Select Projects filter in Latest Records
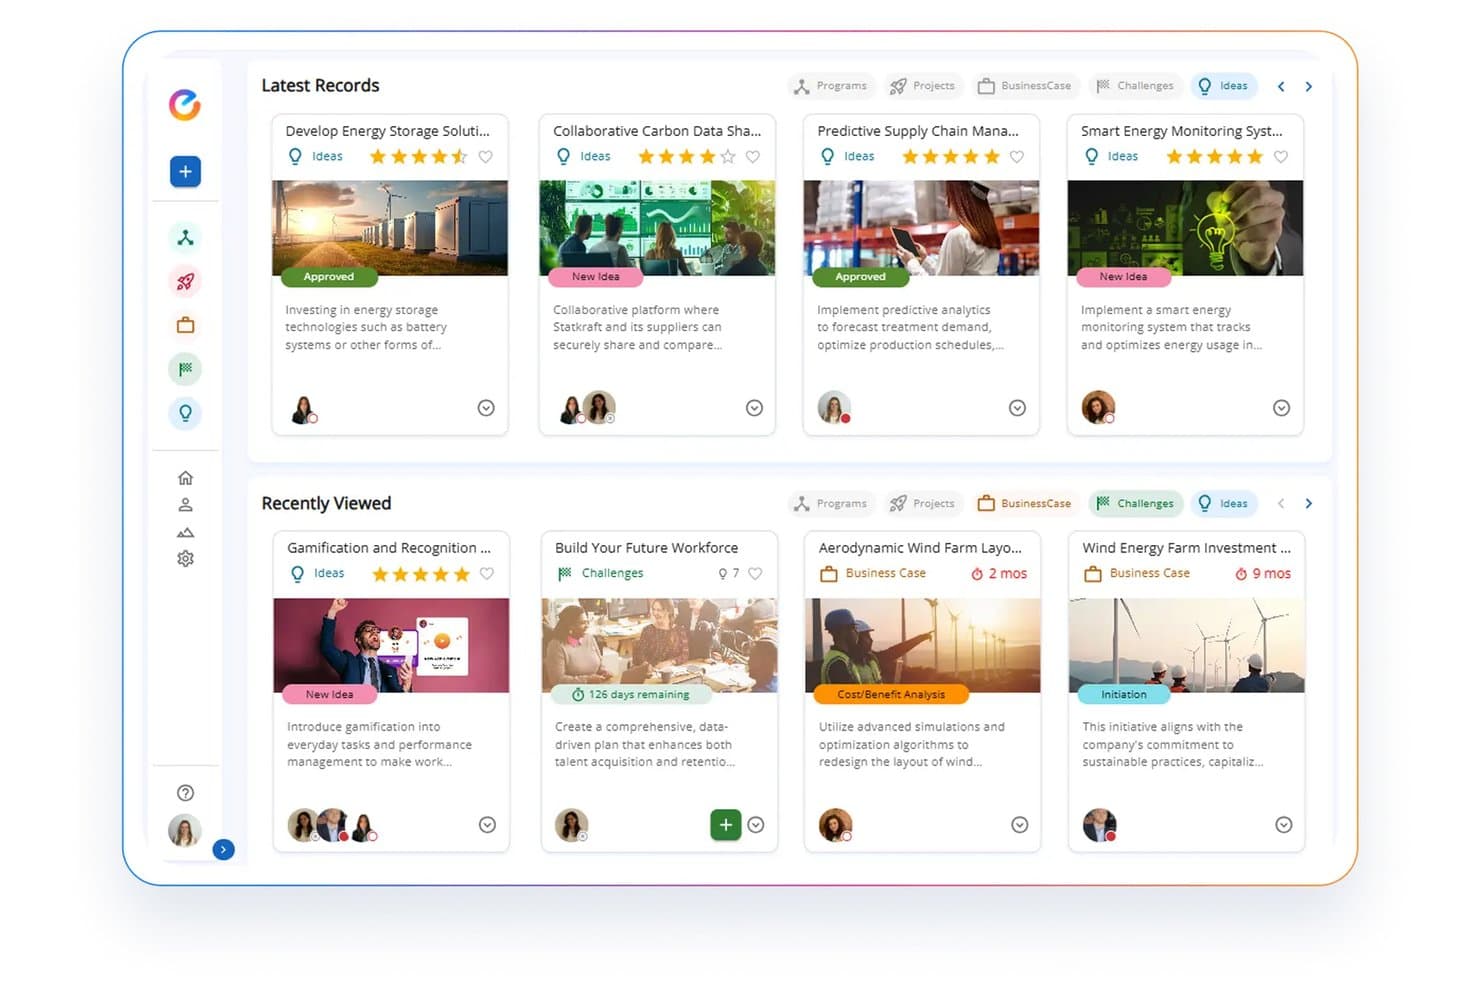The width and height of the screenshot is (1480, 987). [923, 86]
